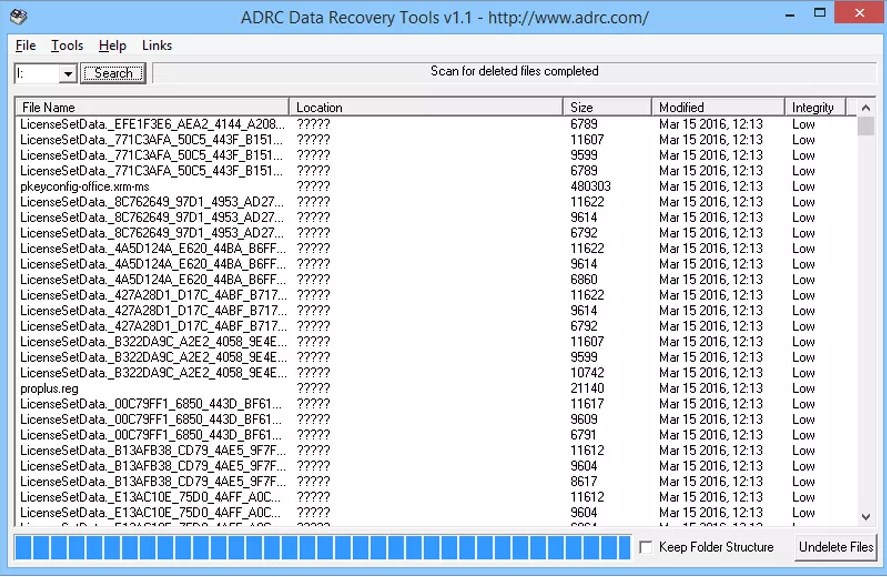Open the Help menu
The image size is (887, 577).
coord(112,45)
